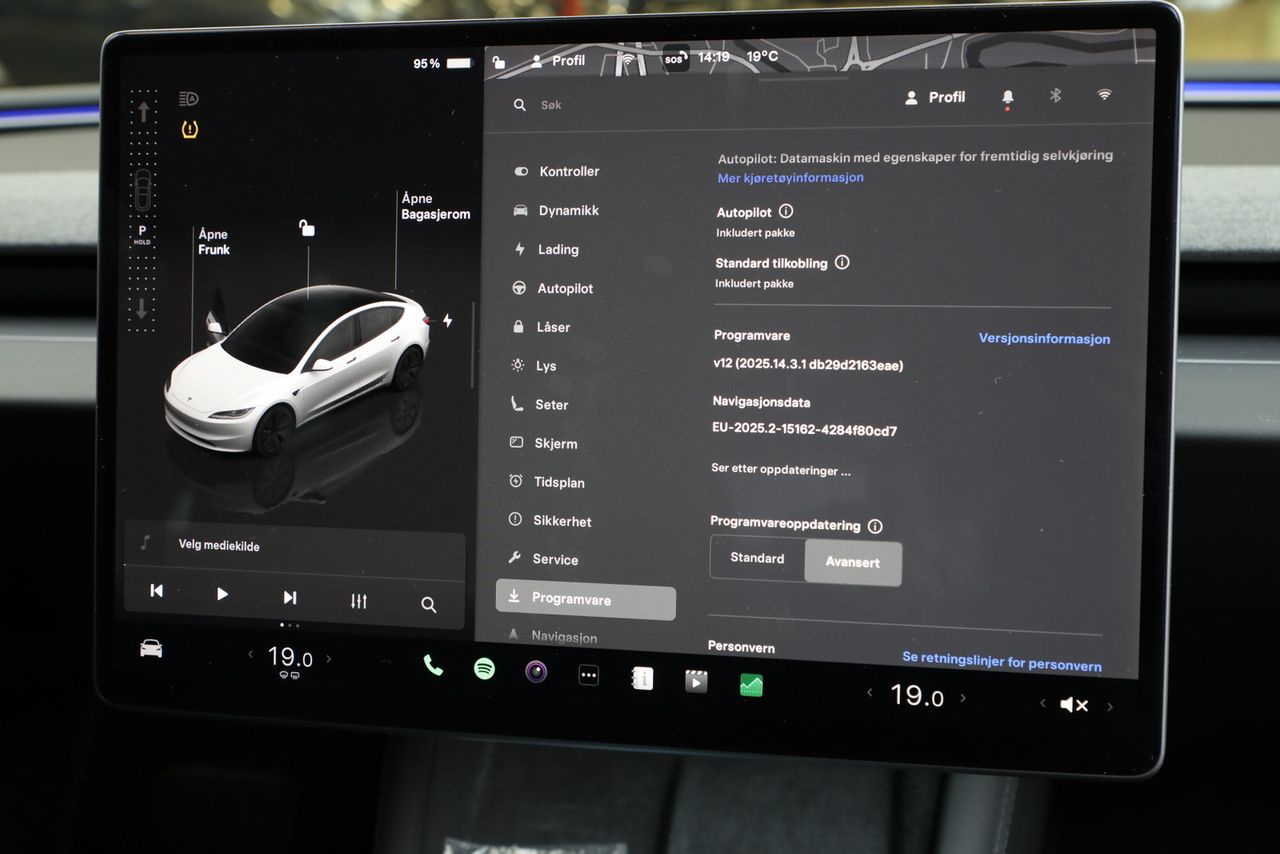Viewport: 1280px width, 854px height.
Task: Open the Theater app icon
Action: tap(696, 681)
